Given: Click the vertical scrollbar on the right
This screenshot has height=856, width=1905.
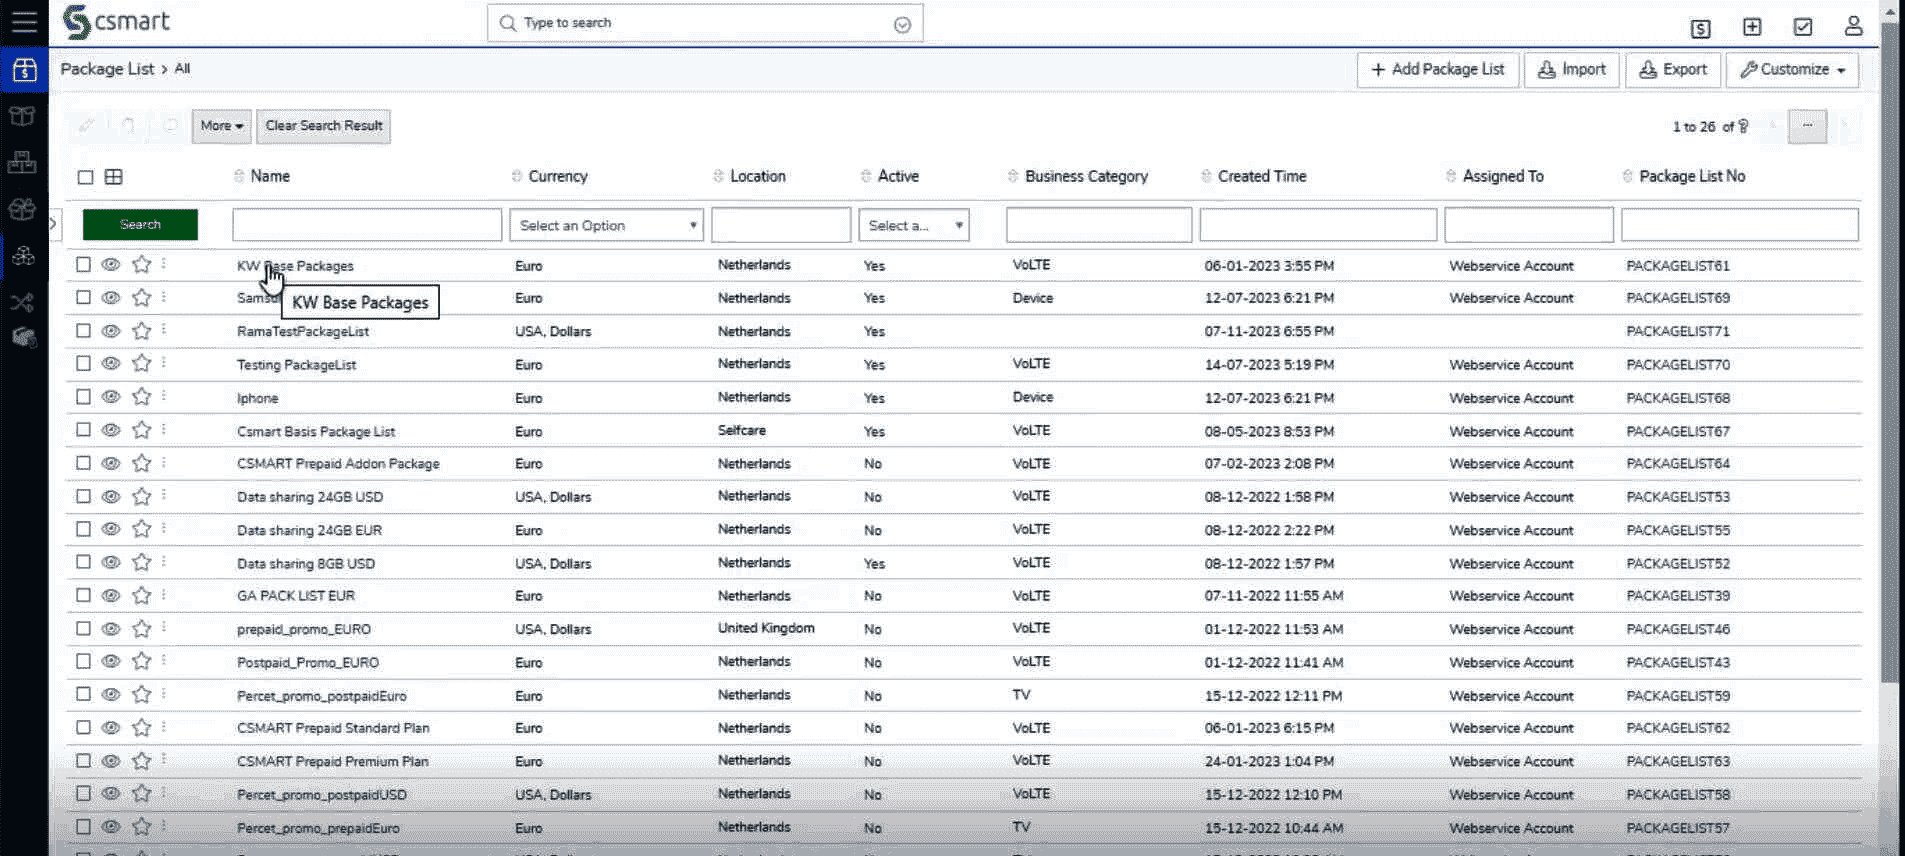Looking at the screenshot, I should [x=1889, y=350].
